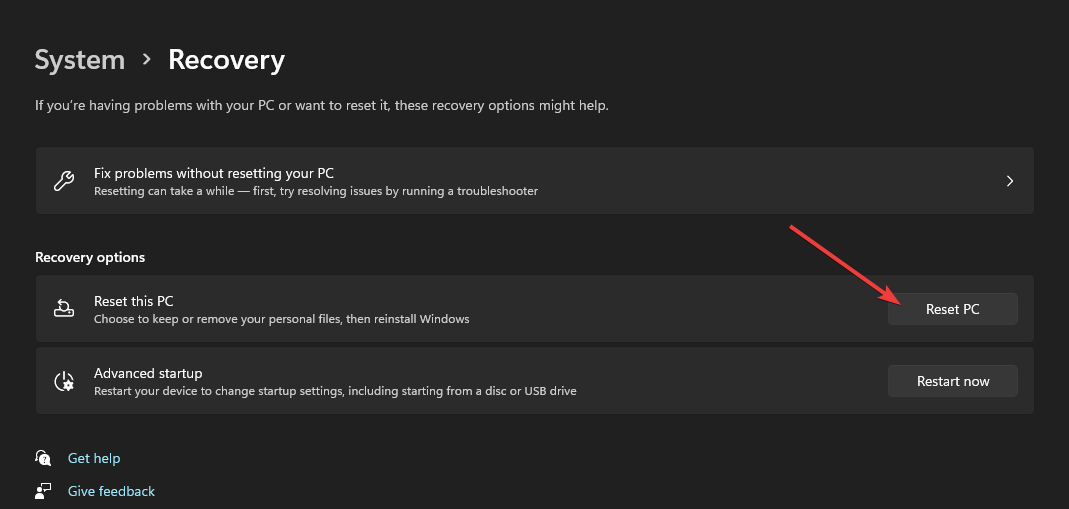Open the Give feedback link

[x=111, y=491]
